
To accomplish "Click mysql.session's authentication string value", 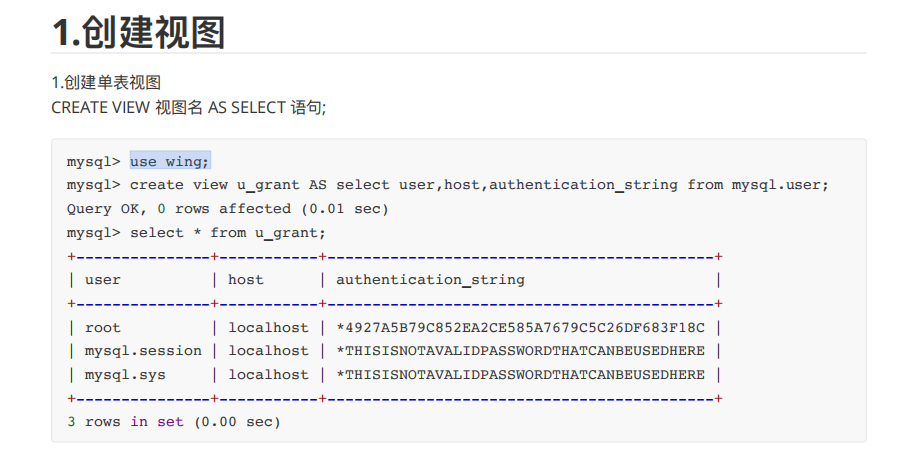I will tap(520, 351).
